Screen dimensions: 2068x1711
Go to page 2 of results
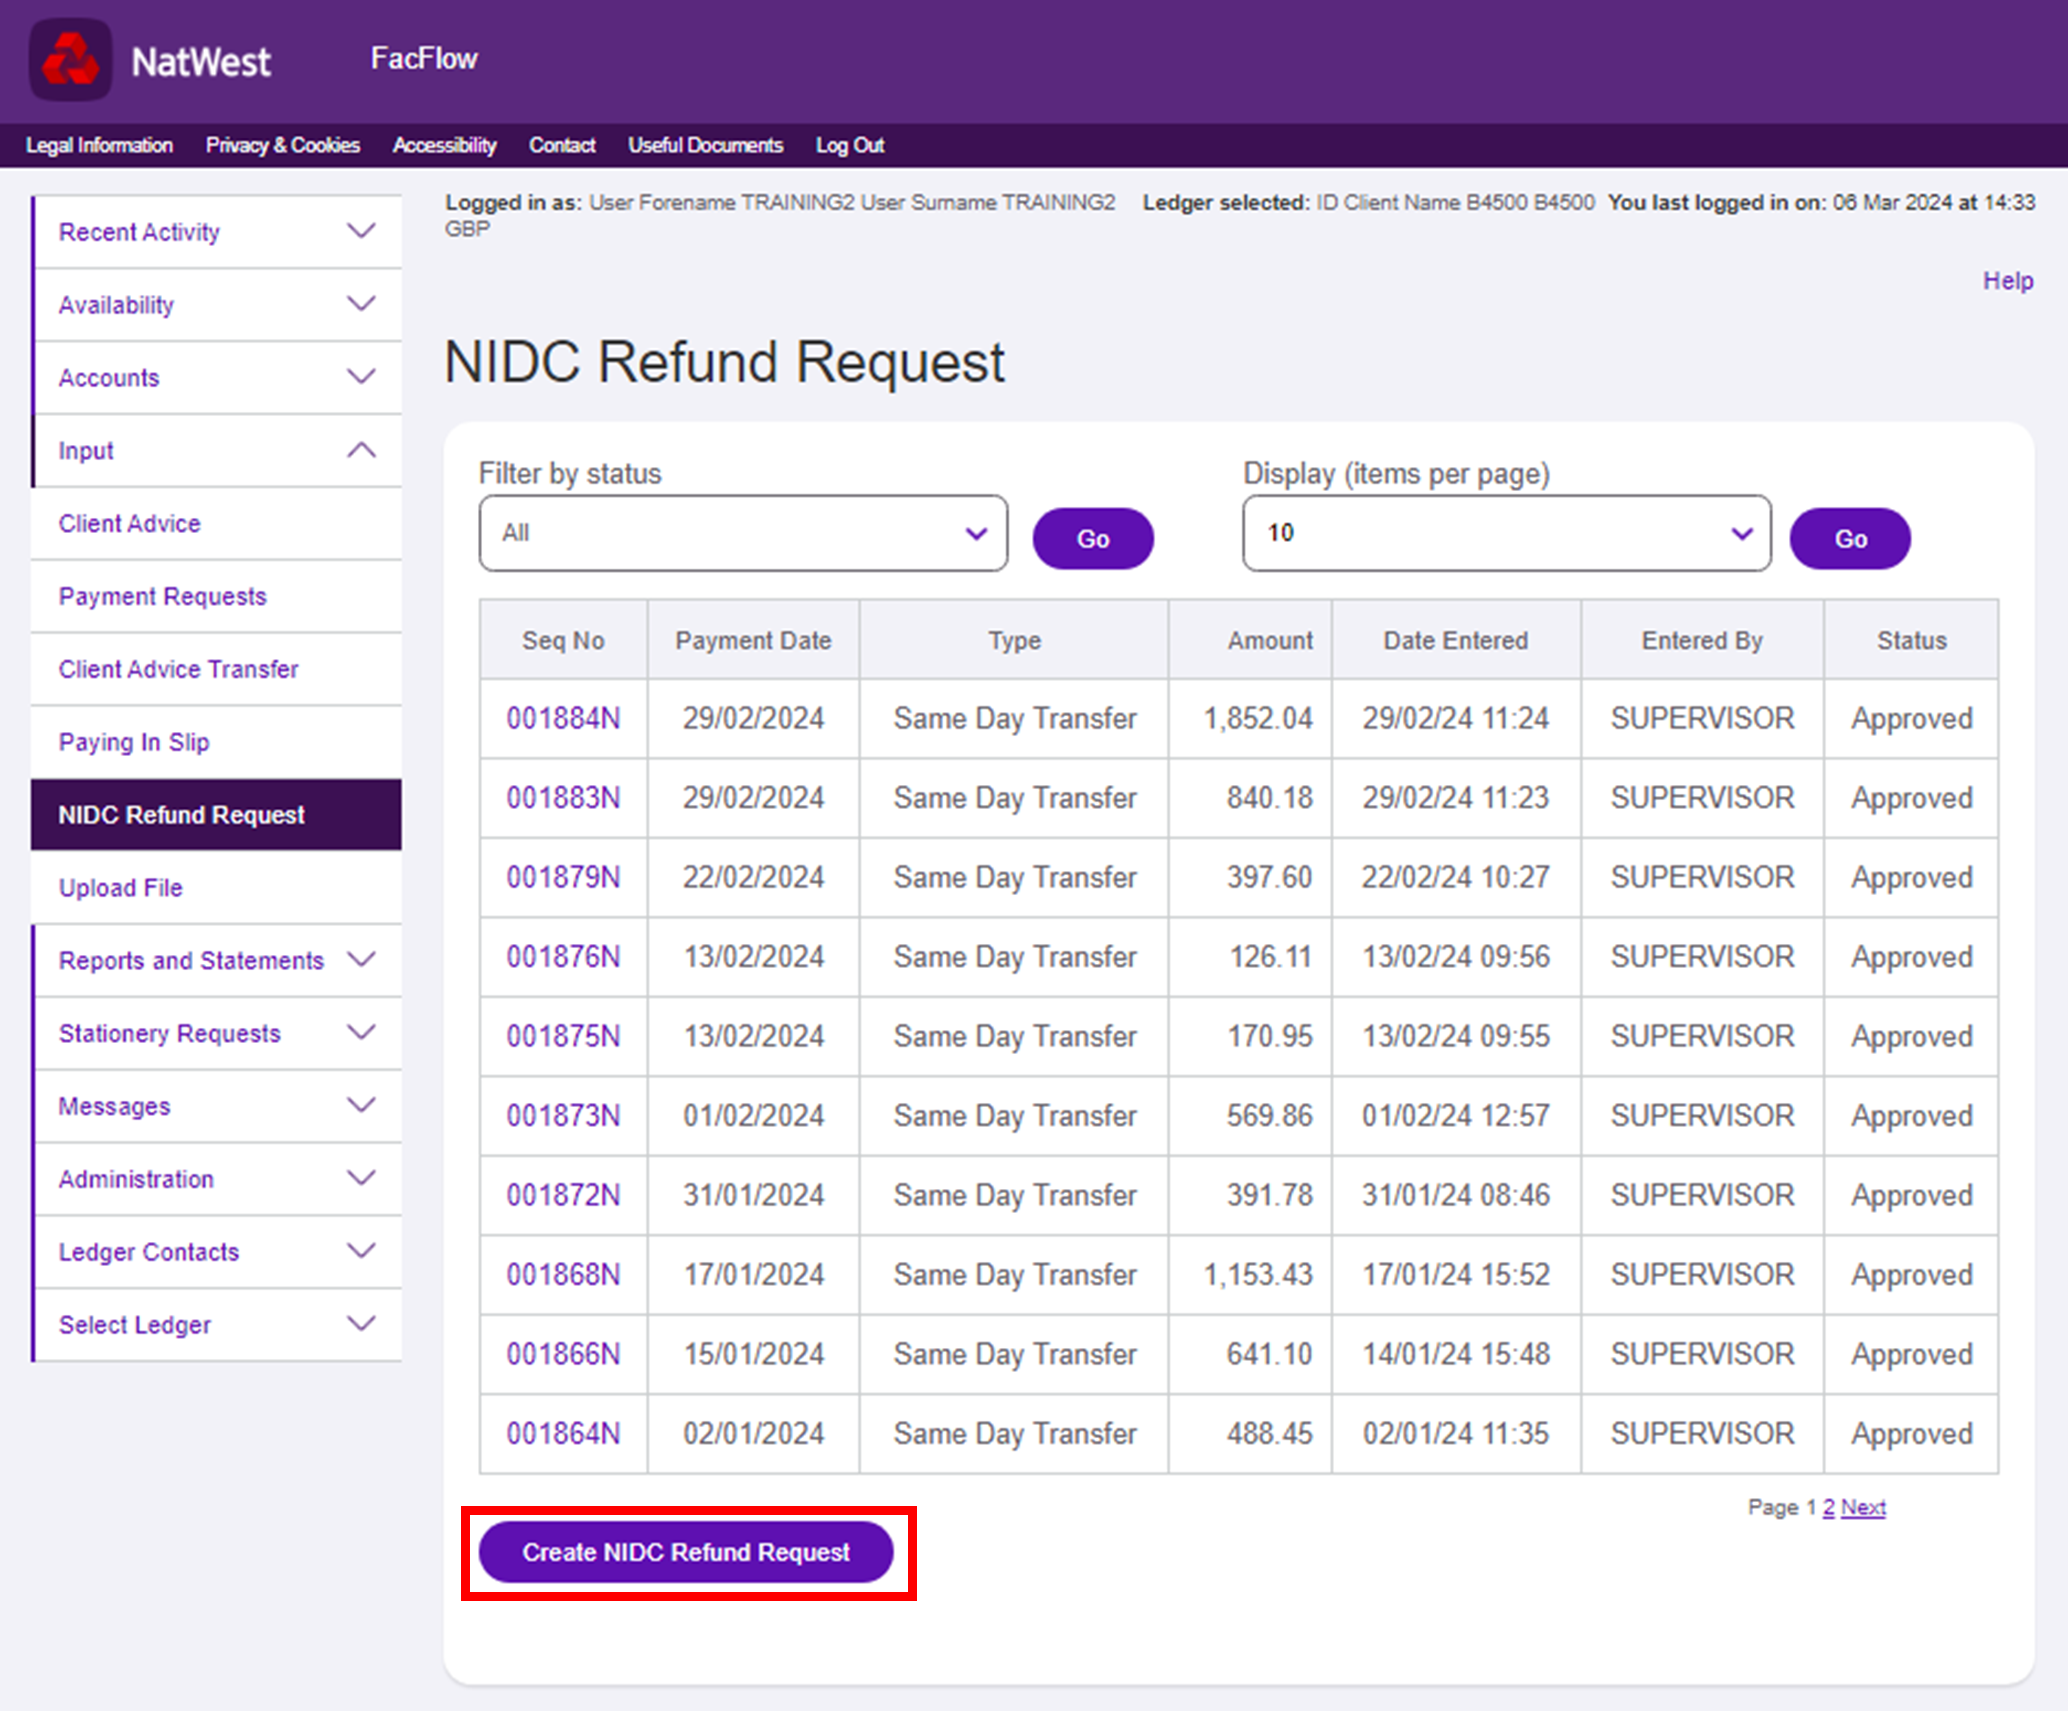click(1828, 1507)
